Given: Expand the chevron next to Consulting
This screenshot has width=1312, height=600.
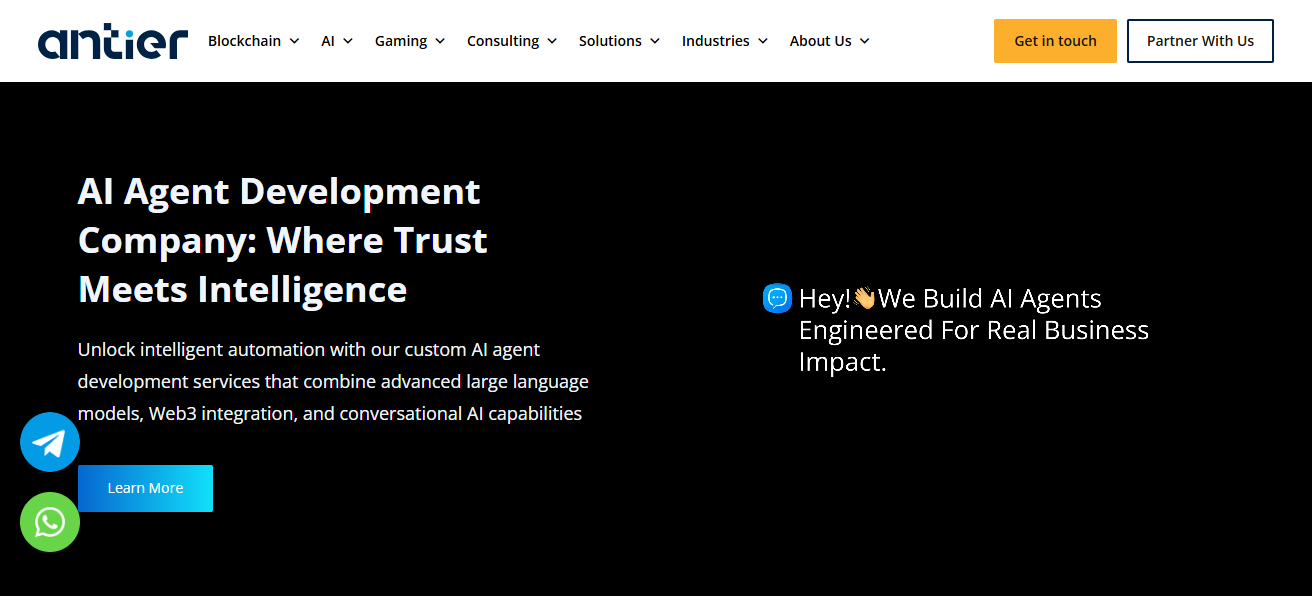Looking at the screenshot, I should pyautogui.click(x=552, y=41).
